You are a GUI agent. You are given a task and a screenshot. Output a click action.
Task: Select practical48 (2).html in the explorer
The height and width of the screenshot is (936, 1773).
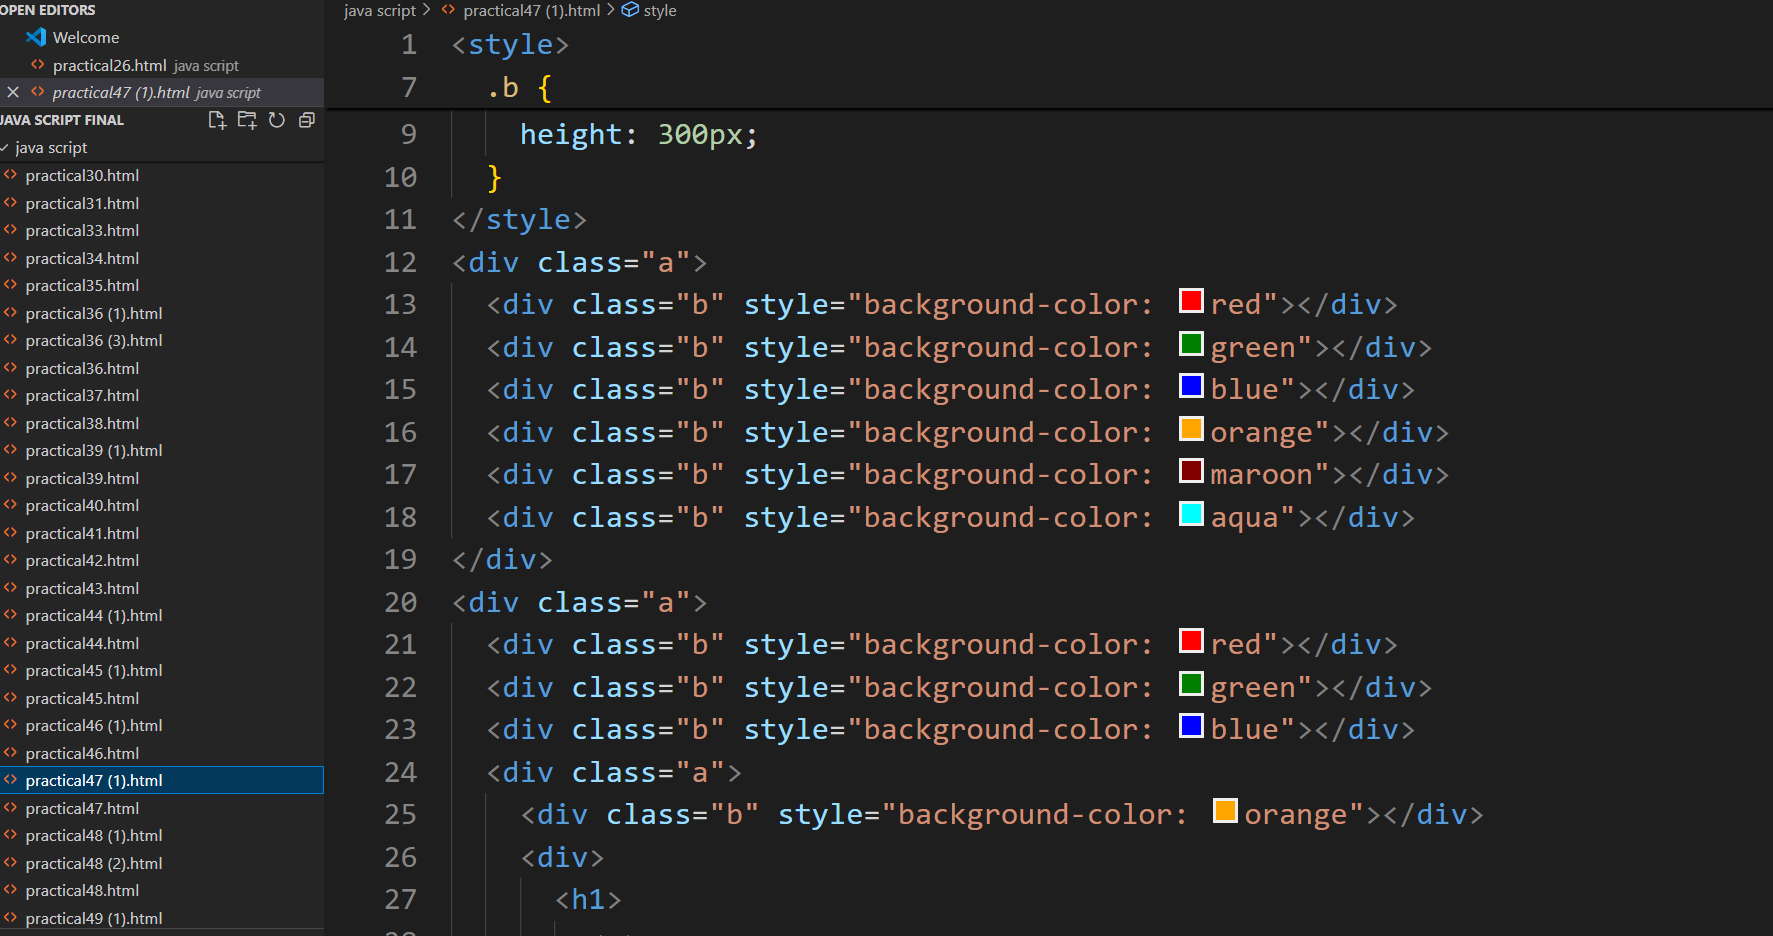pos(94,864)
